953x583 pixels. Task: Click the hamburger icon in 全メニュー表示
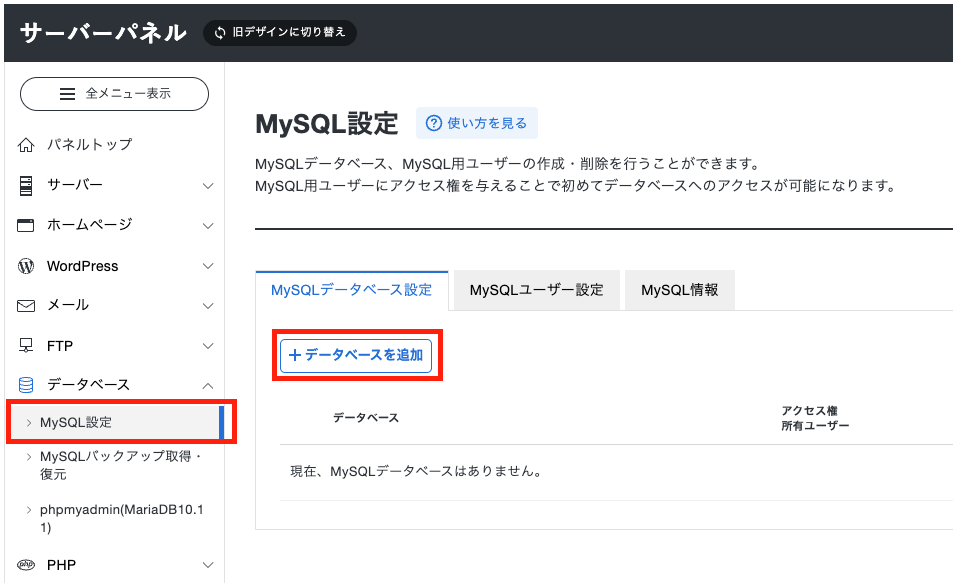pos(67,94)
